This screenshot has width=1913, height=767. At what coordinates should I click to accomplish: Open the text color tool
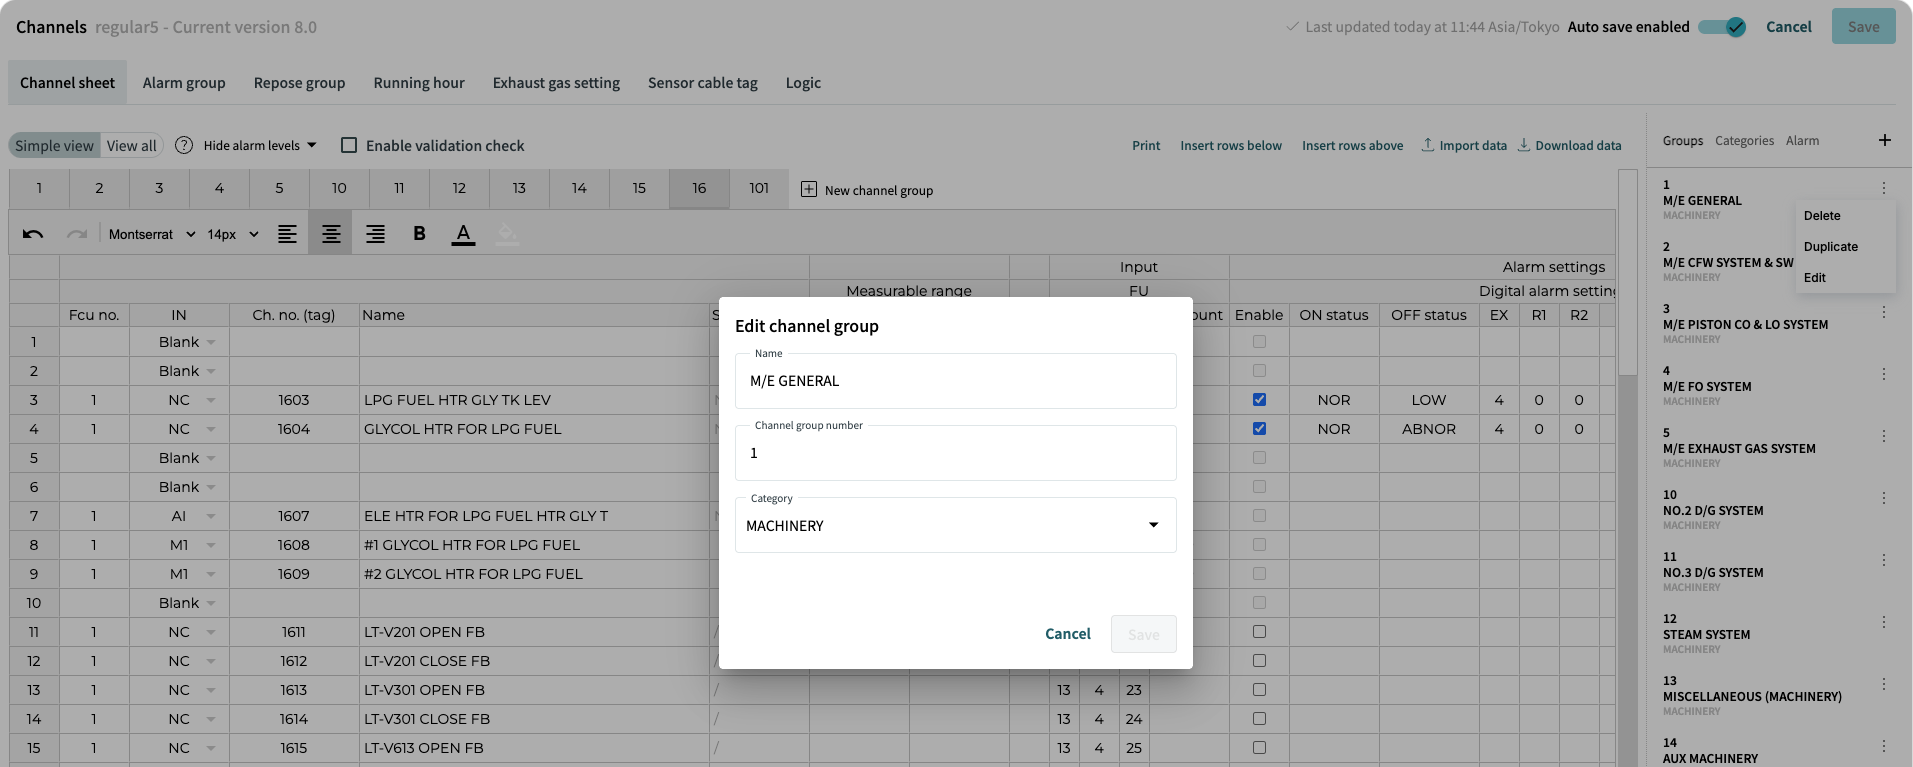pyautogui.click(x=463, y=234)
